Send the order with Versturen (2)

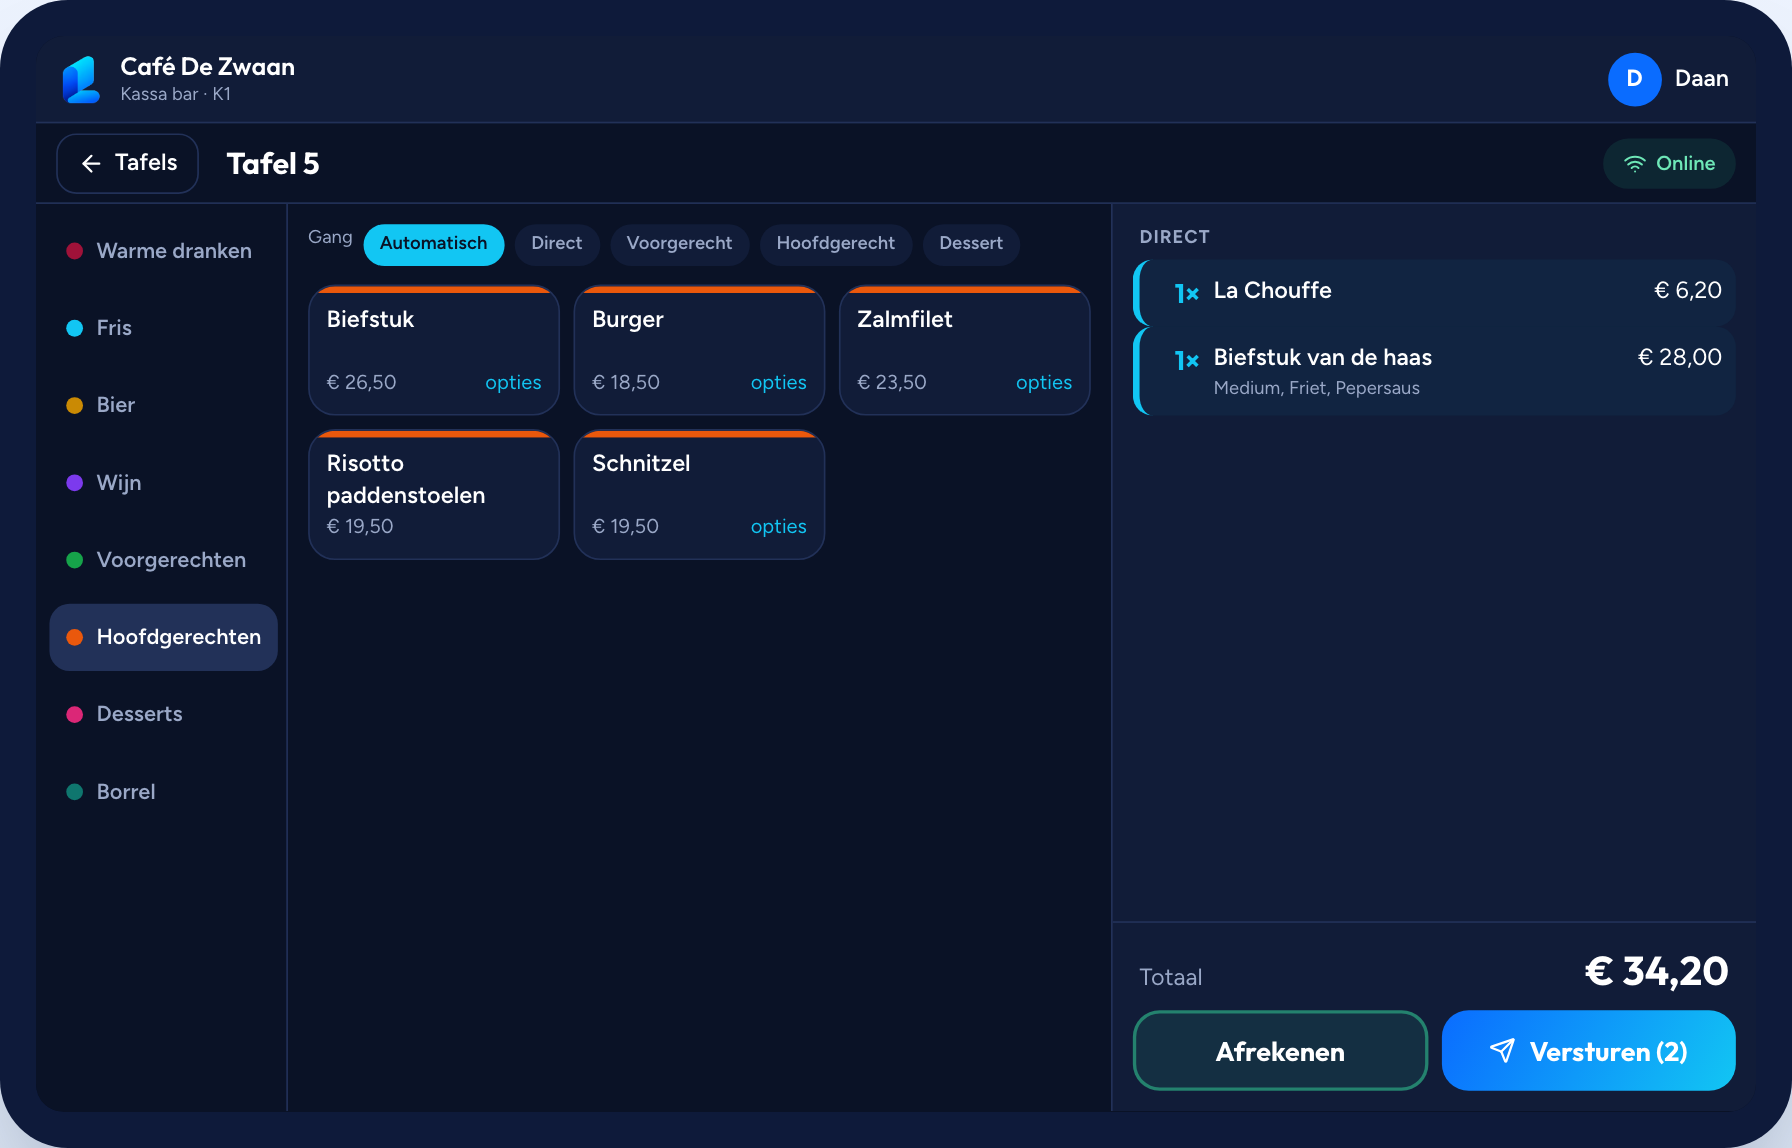click(1588, 1051)
